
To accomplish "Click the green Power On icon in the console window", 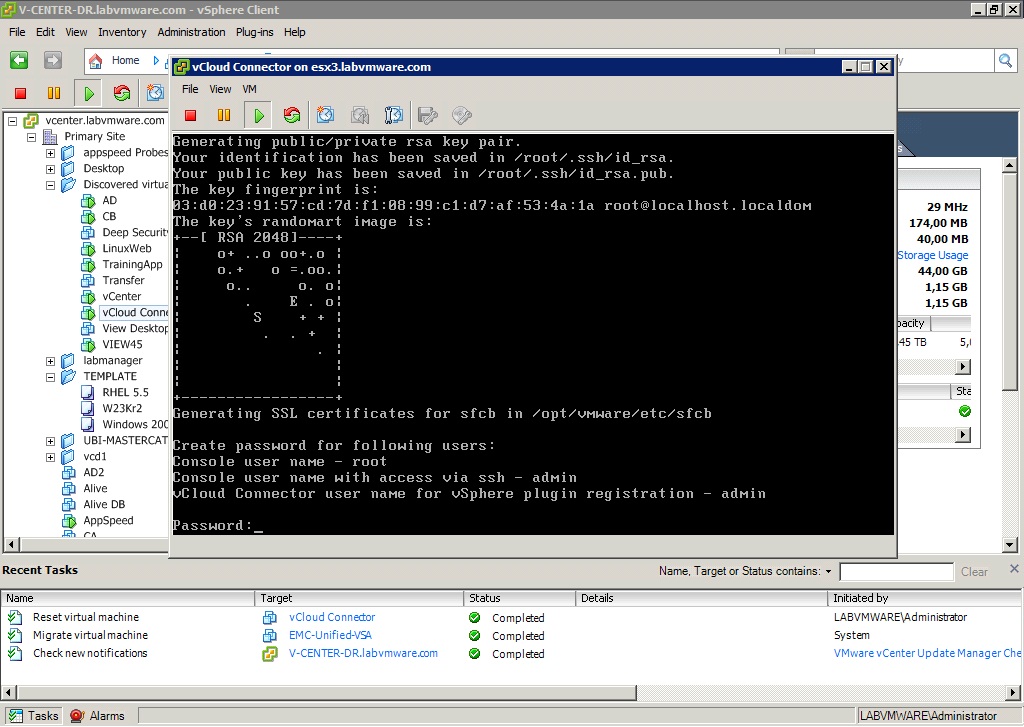I will [x=259, y=116].
